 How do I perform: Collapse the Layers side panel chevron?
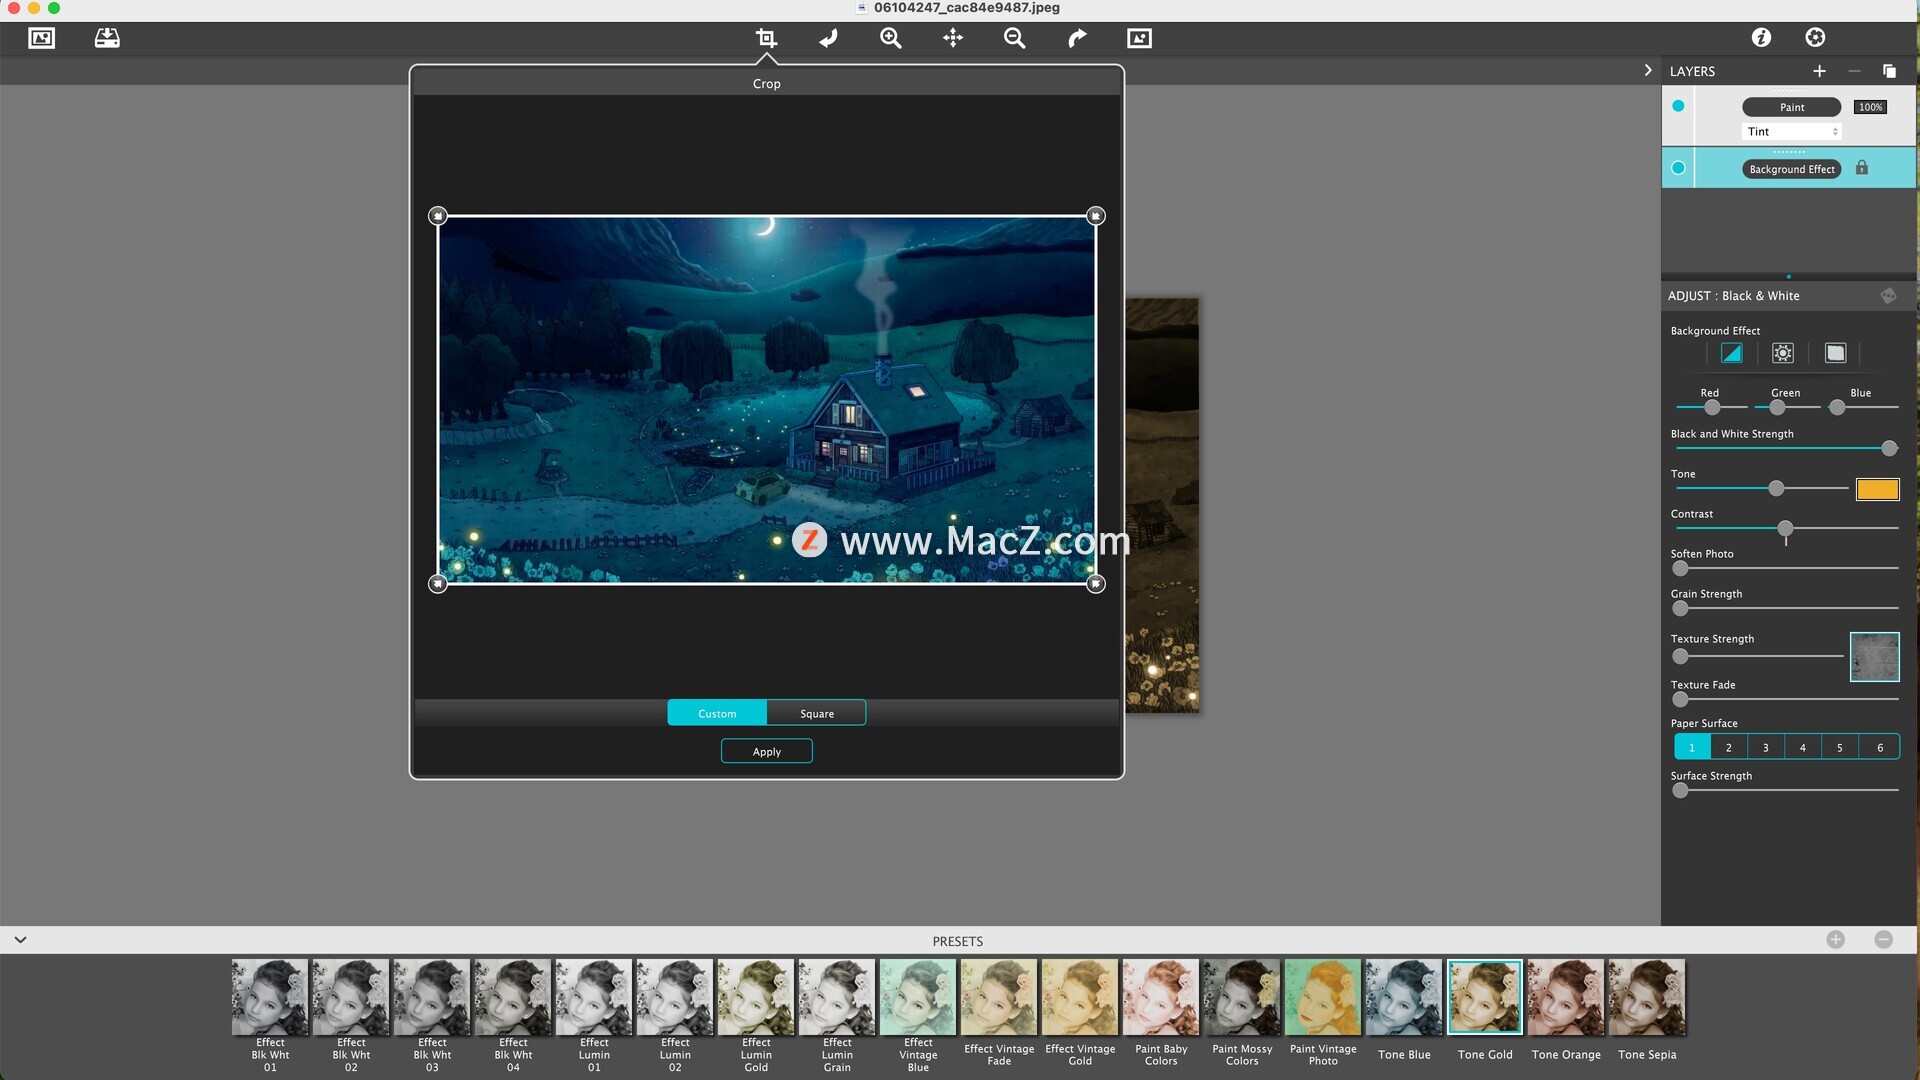pyautogui.click(x=1648, y=70)
